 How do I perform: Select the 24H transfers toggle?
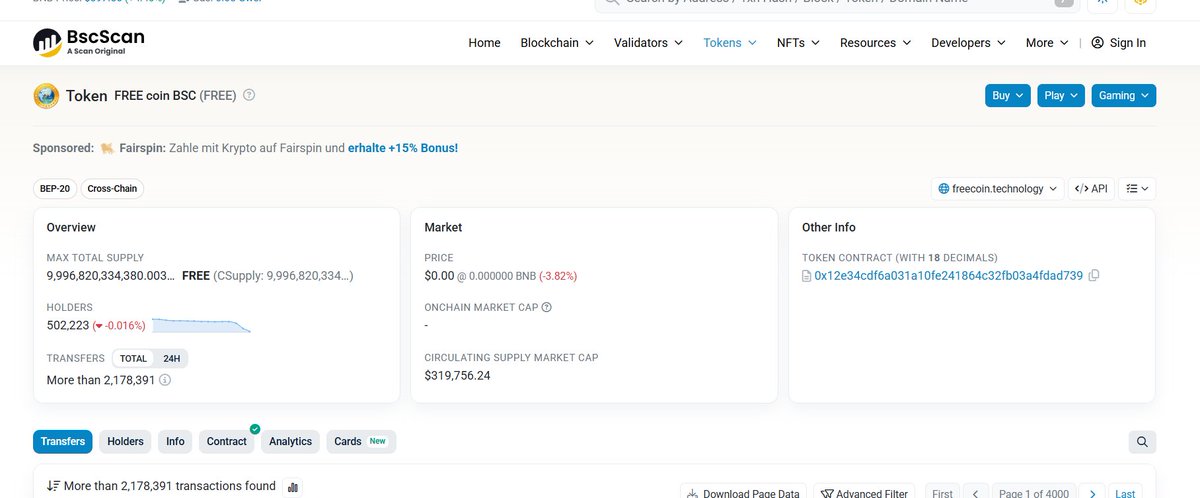(171, 358)
